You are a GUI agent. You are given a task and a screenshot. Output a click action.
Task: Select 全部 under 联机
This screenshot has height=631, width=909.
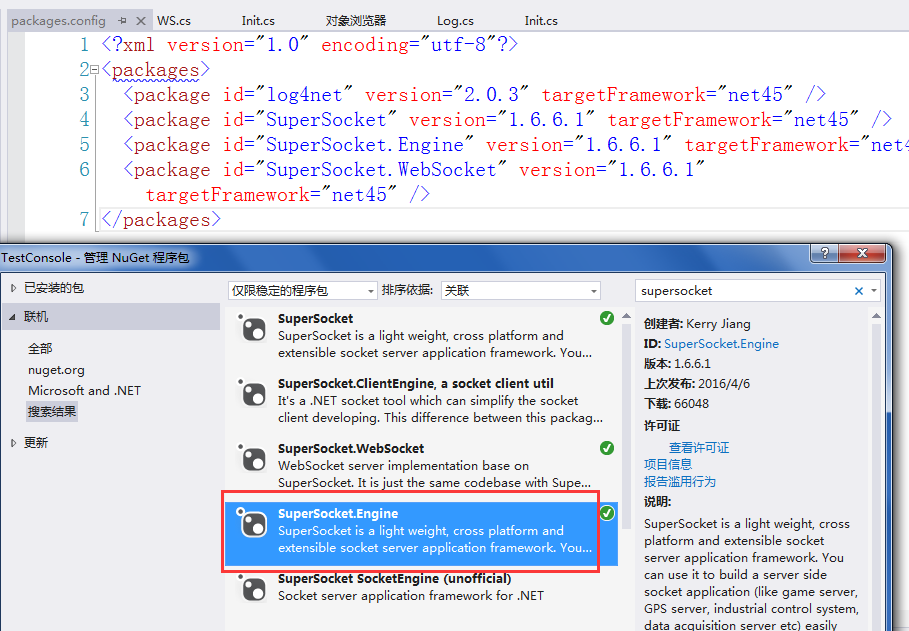click(x=40, y=349)
